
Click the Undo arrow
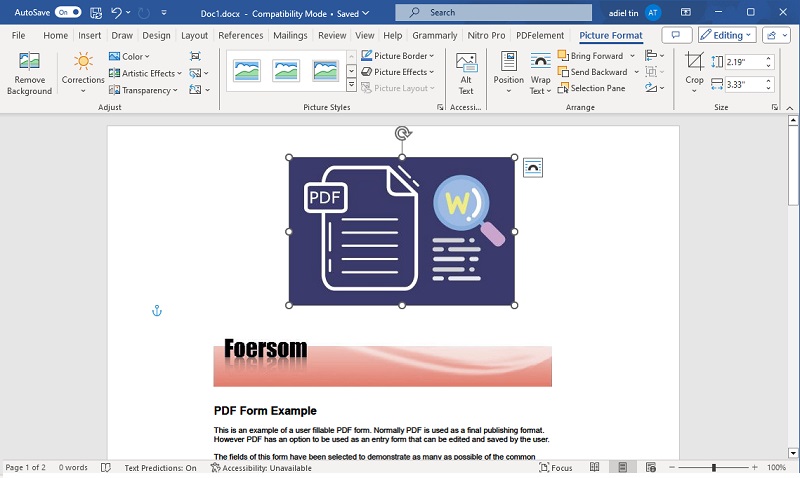[116, 13]
